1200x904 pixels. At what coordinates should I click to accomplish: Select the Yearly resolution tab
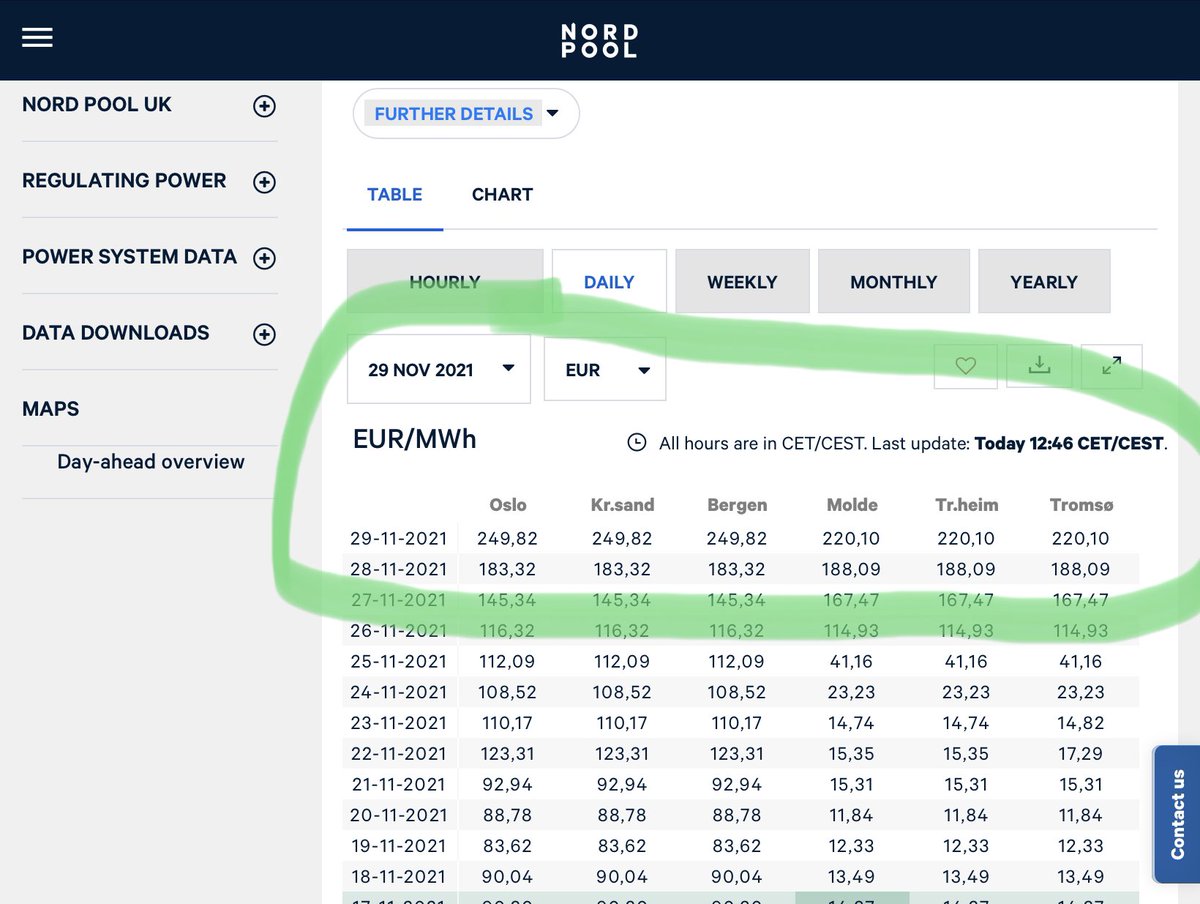point(1044,282)
